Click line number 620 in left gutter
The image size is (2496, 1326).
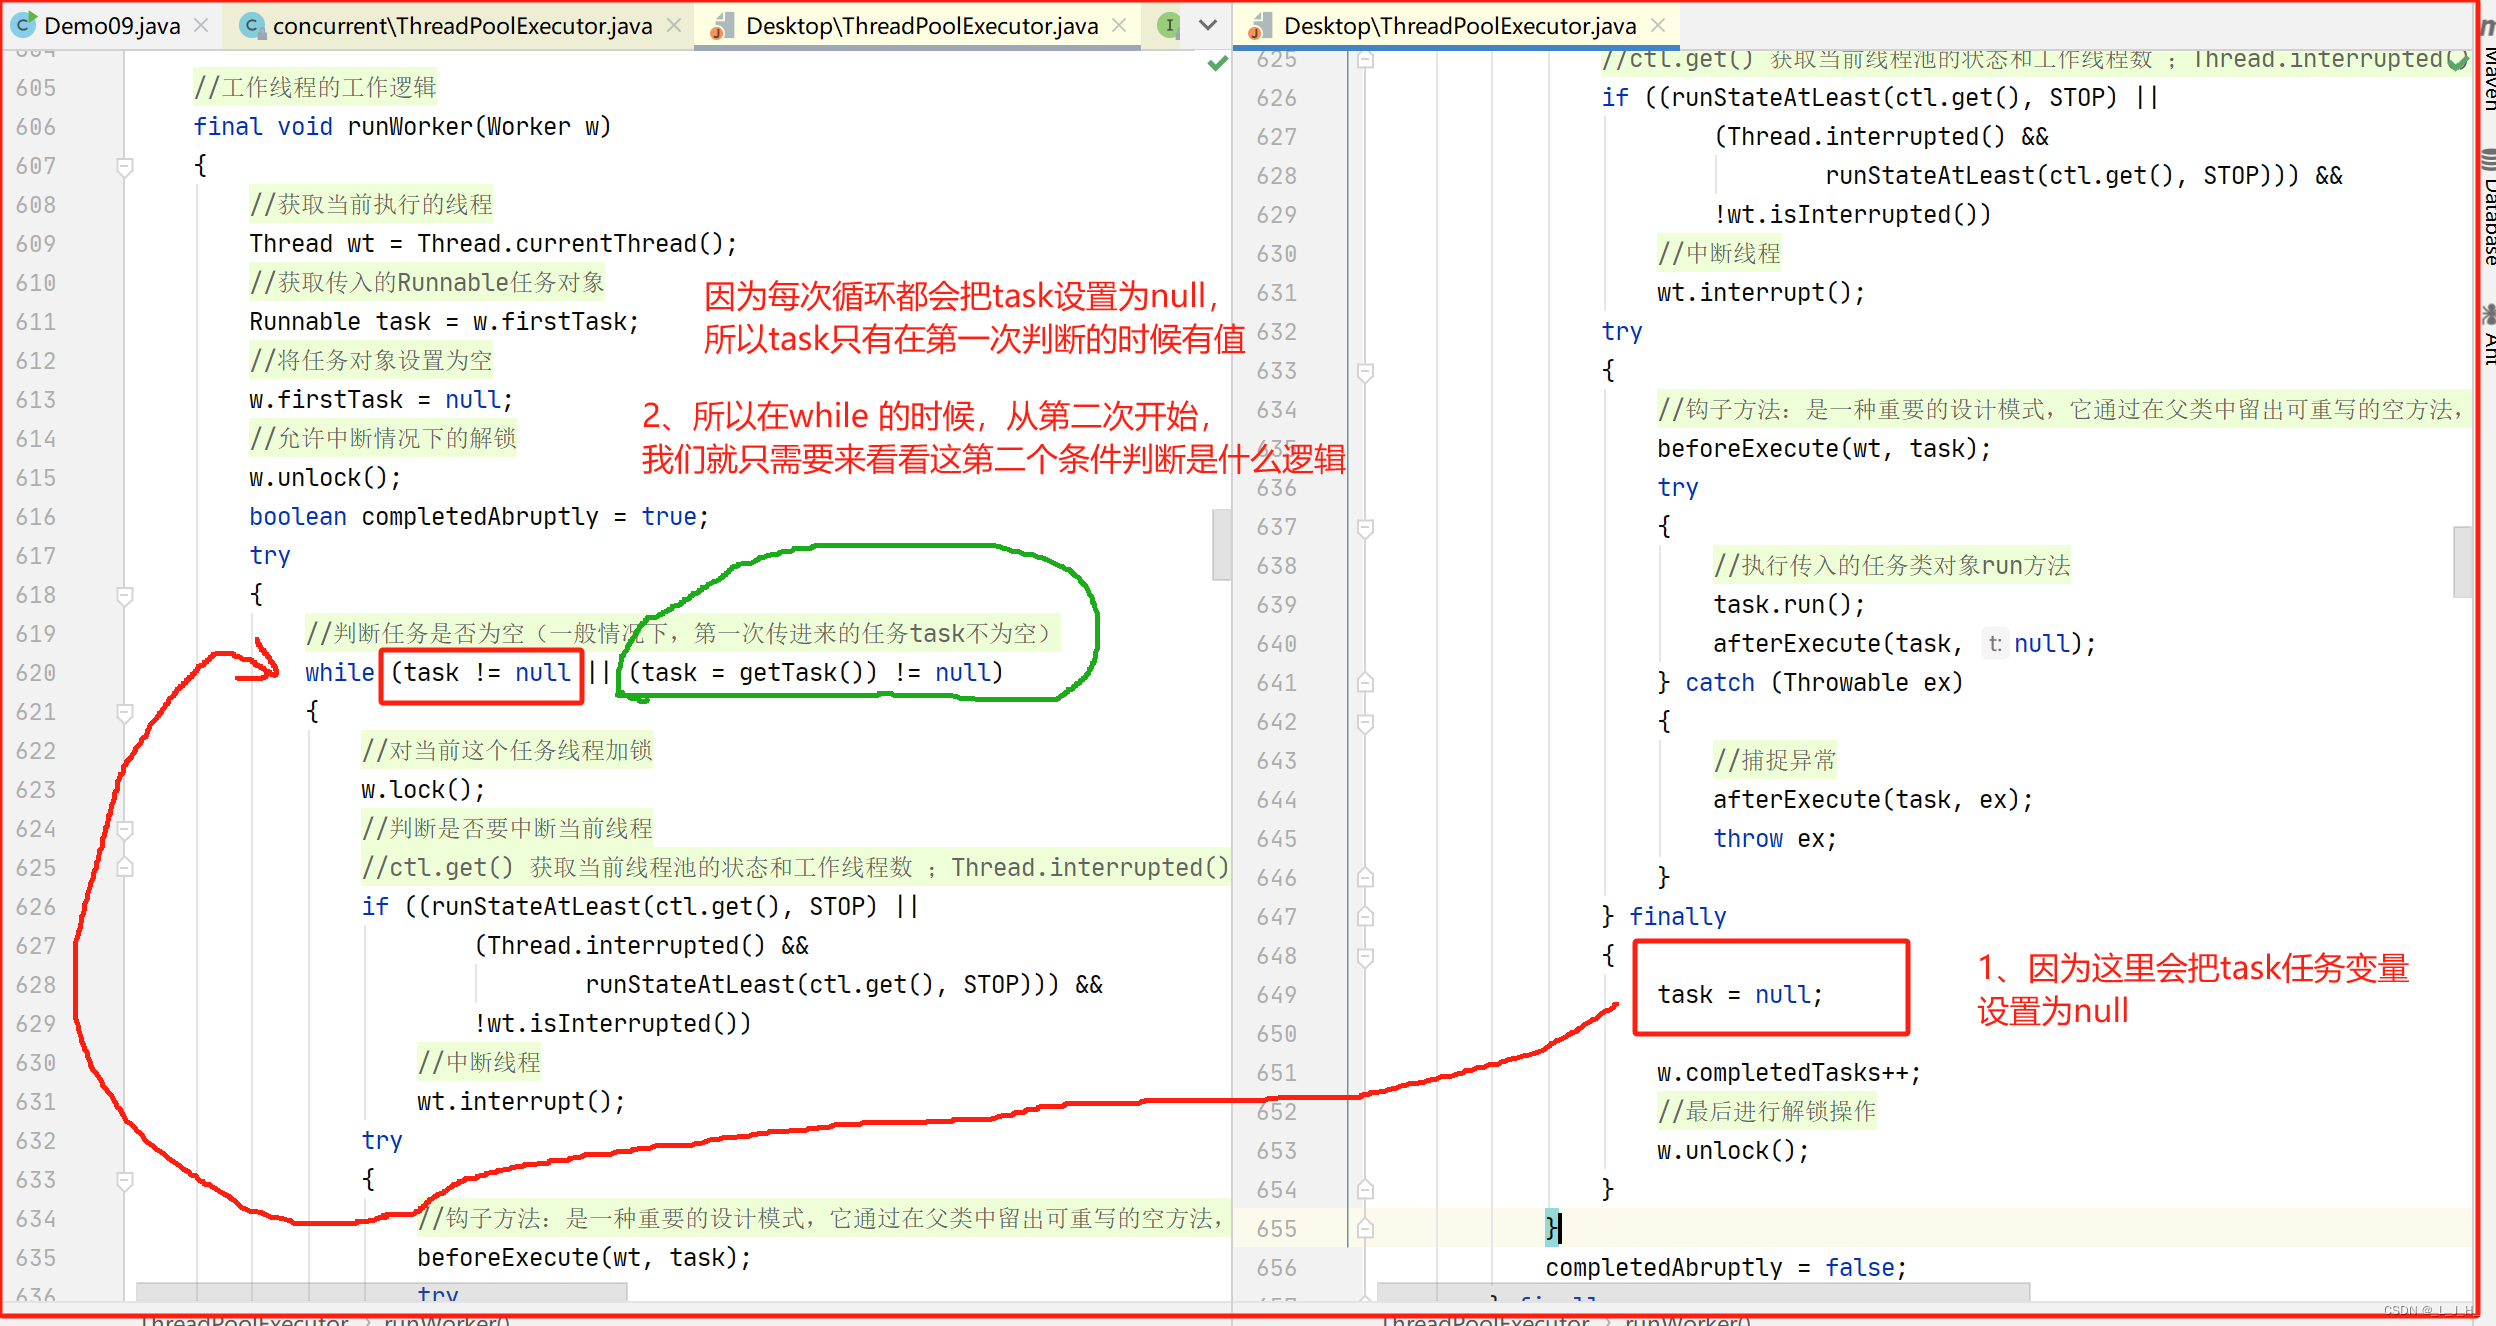36,673
